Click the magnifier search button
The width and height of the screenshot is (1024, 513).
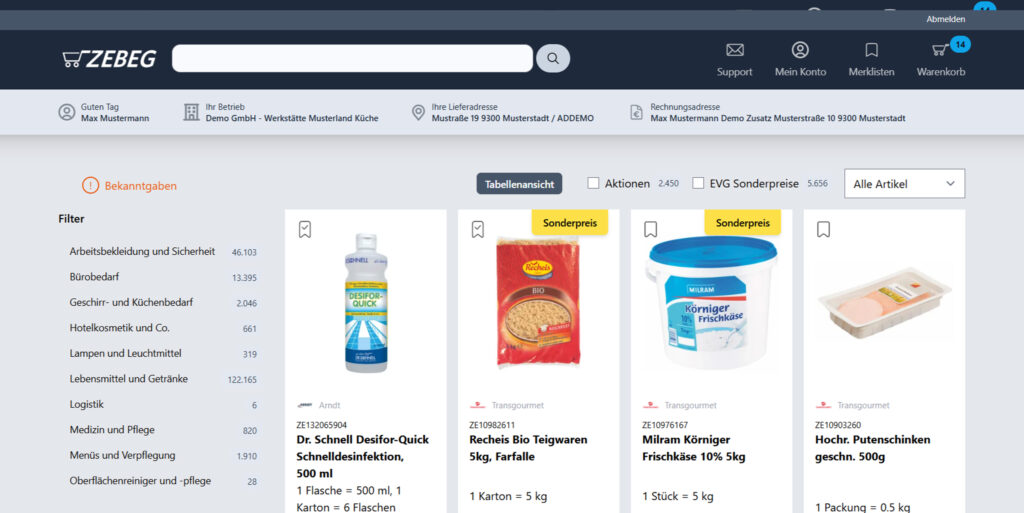(x=552, y=59)
